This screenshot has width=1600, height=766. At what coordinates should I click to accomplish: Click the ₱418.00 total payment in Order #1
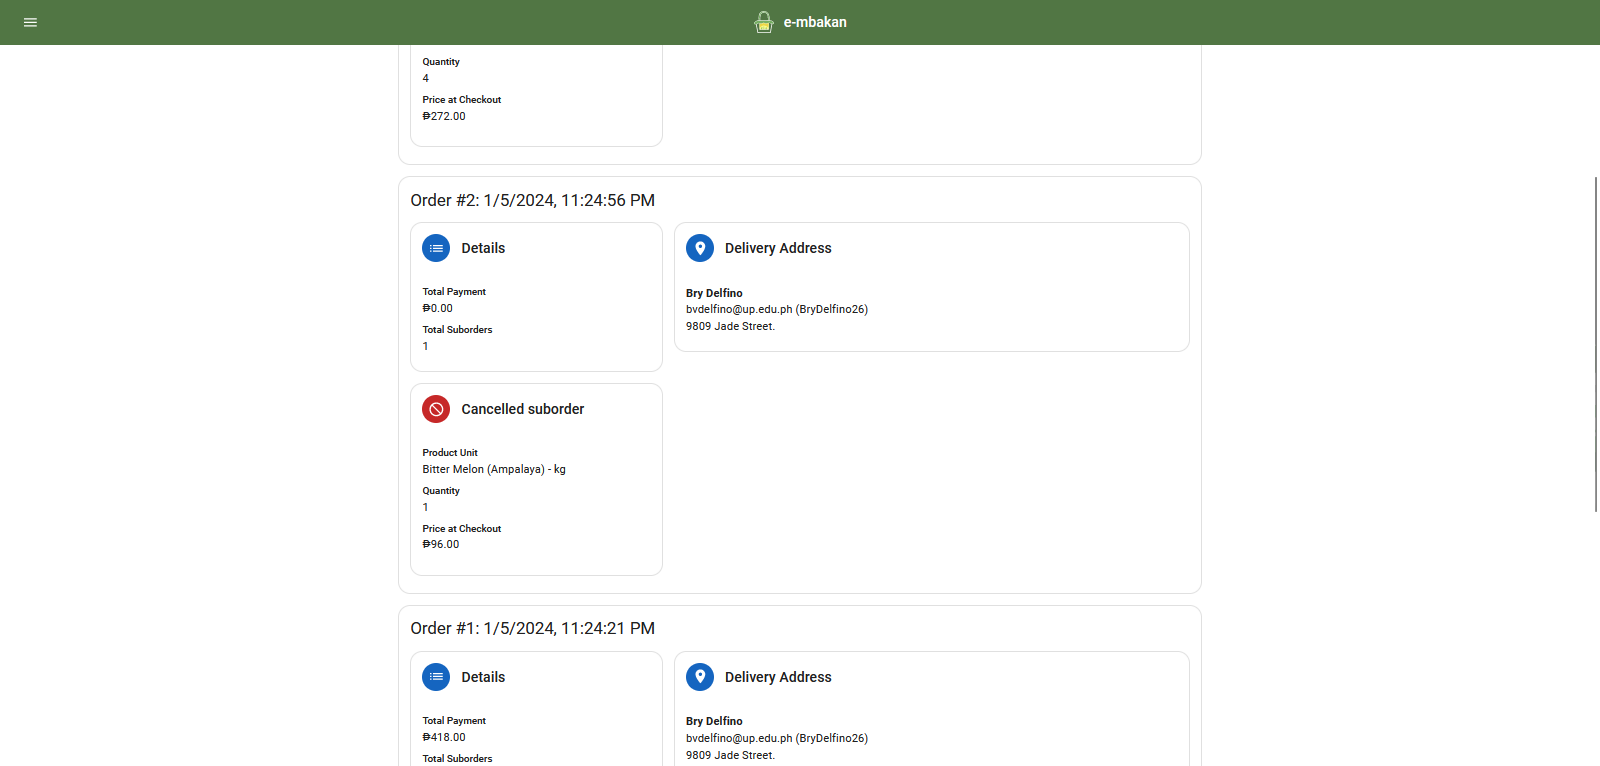[444, 737]
